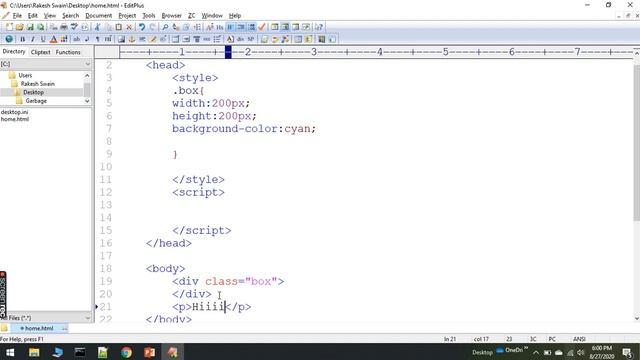Open Google Chrome from taskbar

[127, 352]
